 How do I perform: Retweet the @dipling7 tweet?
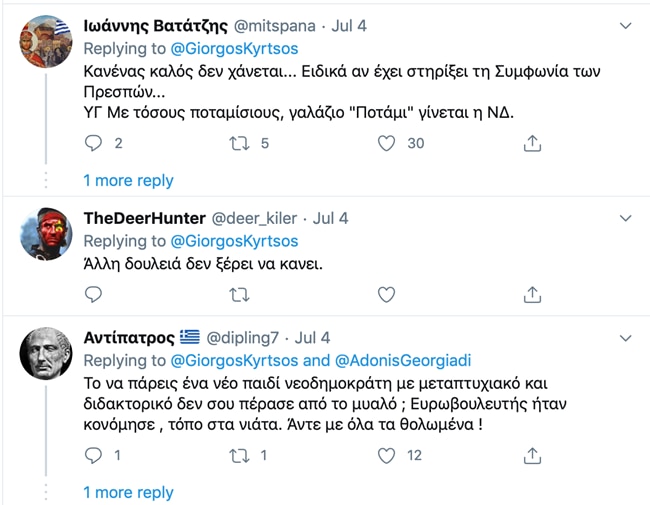239,455
